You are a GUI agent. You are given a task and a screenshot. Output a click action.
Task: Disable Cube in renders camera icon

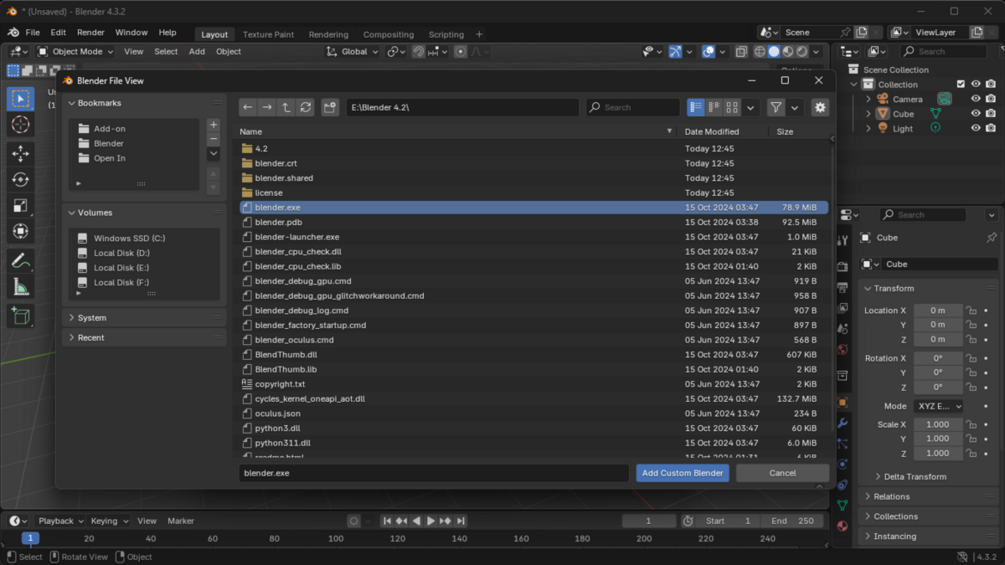[991, 113]
